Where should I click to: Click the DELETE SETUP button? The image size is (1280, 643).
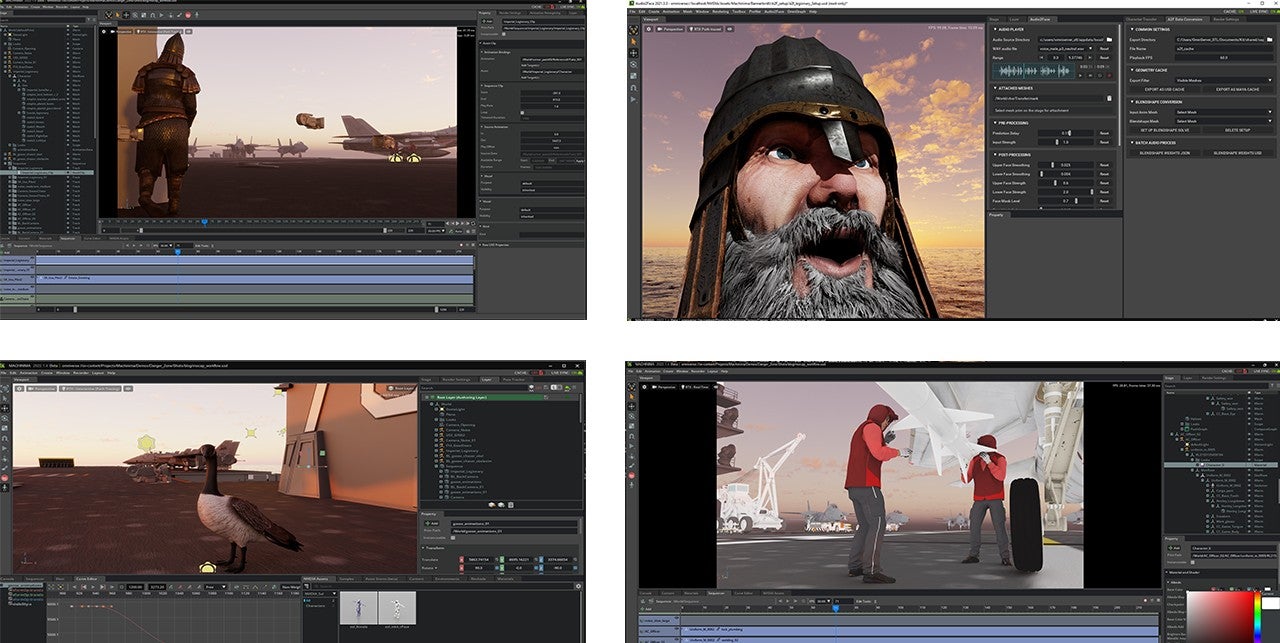(1236, 130)
